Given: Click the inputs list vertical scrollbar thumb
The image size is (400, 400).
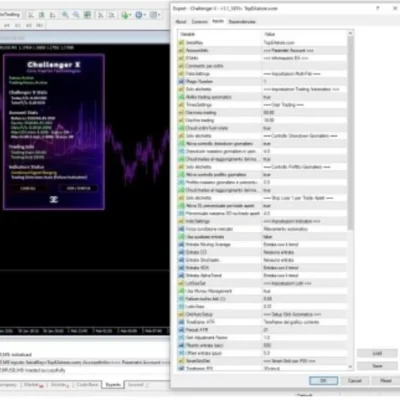Looking at the screenshot, I should click(x=350, y=133).
